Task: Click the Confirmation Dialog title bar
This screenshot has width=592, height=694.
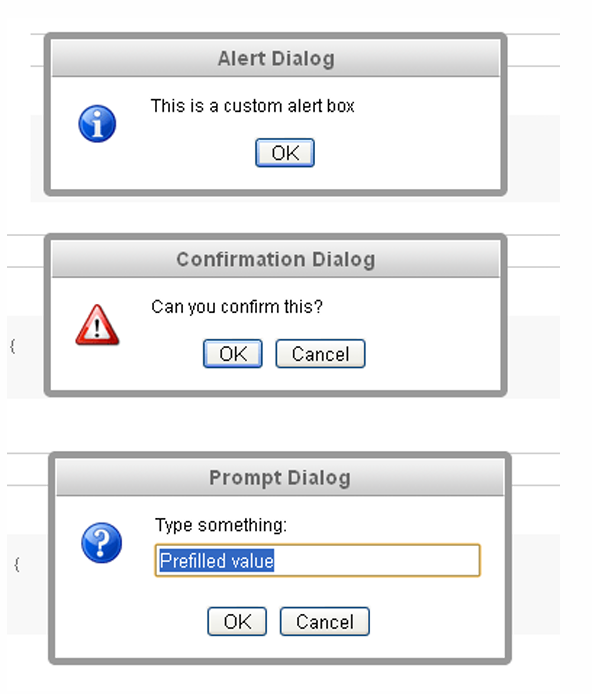Action: pyautogui.click(x=276, y=259)
